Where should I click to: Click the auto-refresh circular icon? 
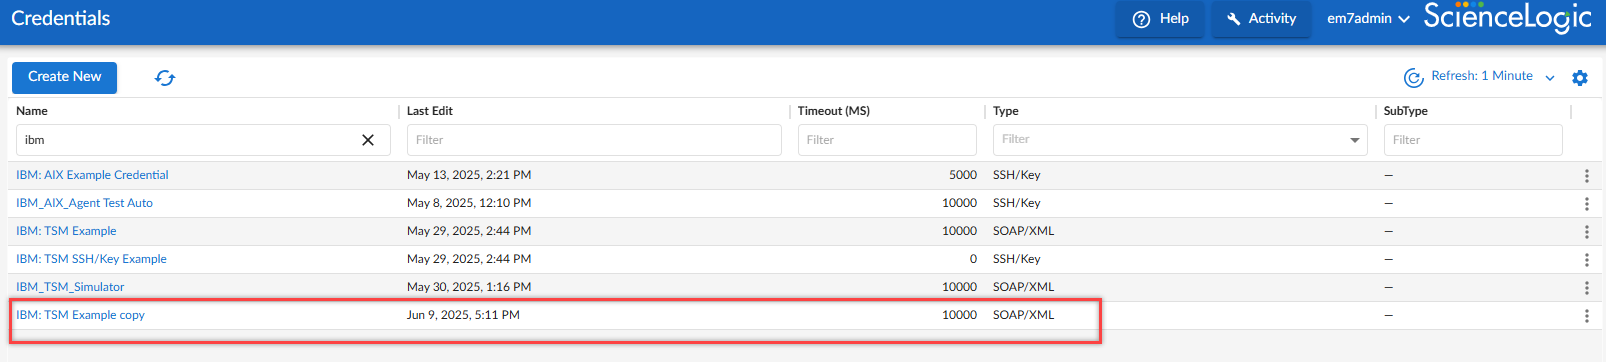[1413, 77]
